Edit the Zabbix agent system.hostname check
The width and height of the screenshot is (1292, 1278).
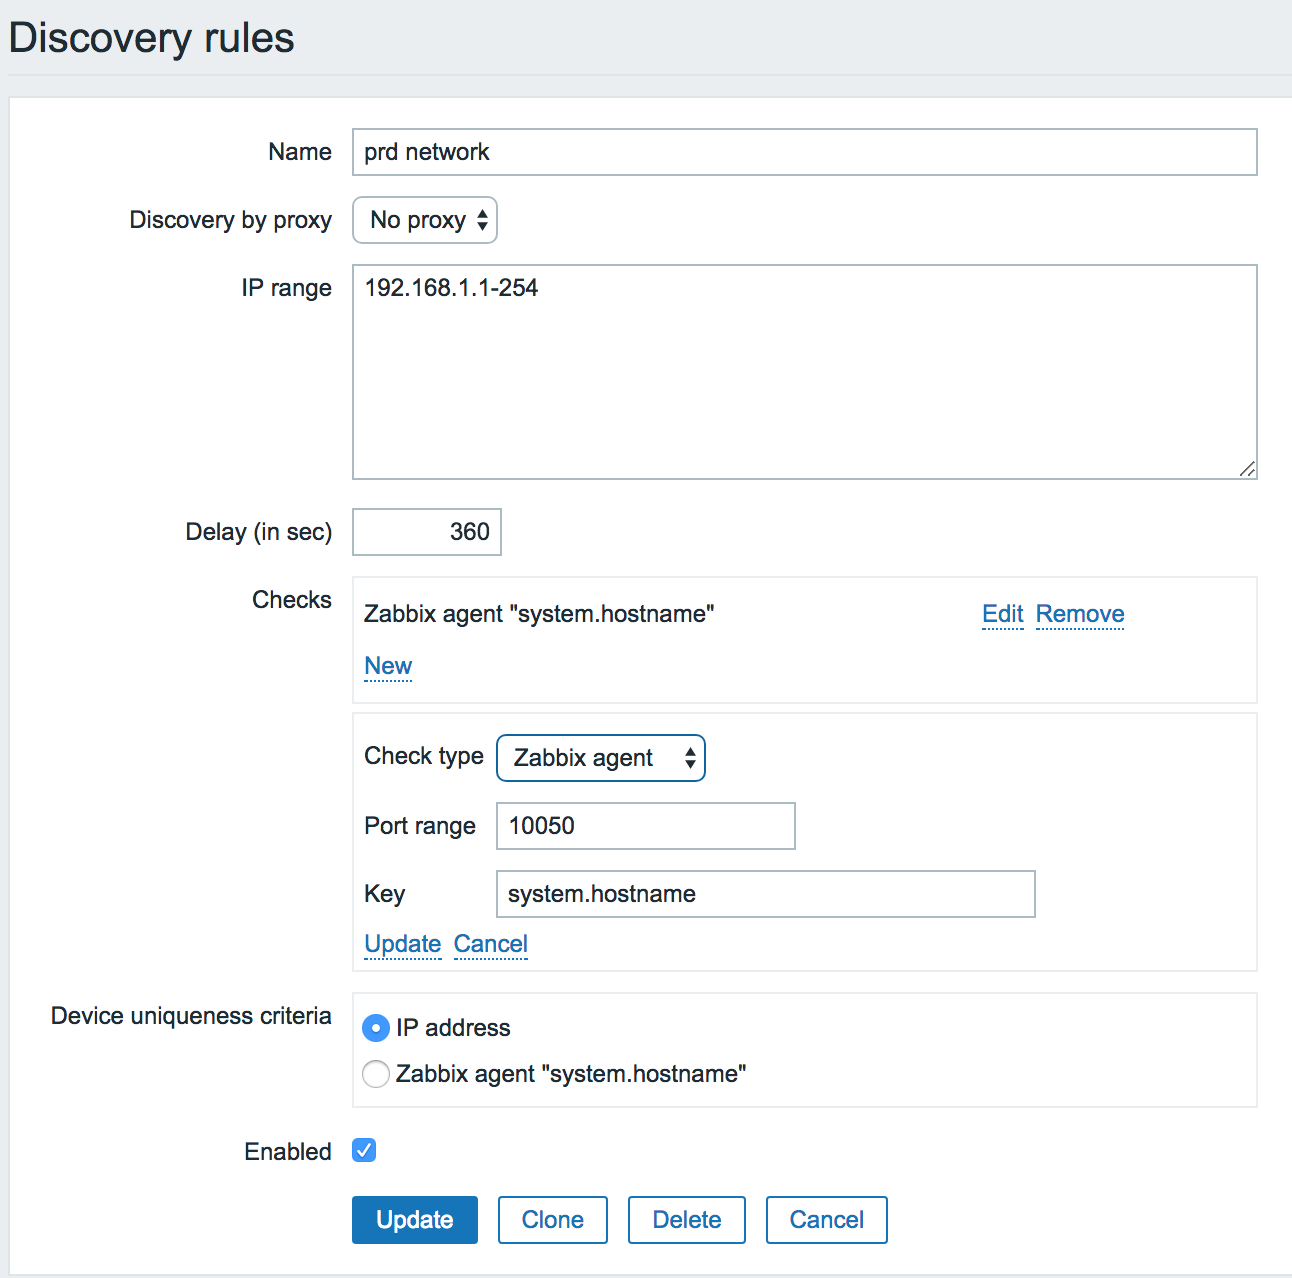point(1002,614)
